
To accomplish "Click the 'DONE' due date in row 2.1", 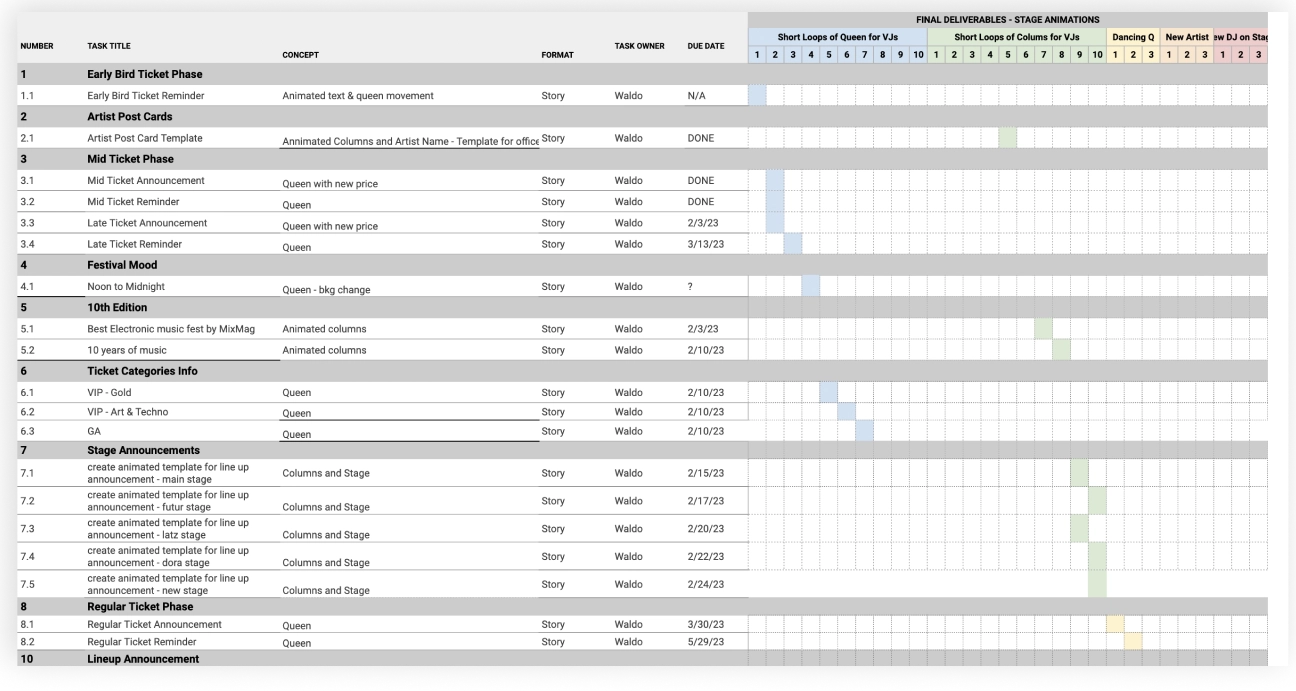I will click(701, 138).
